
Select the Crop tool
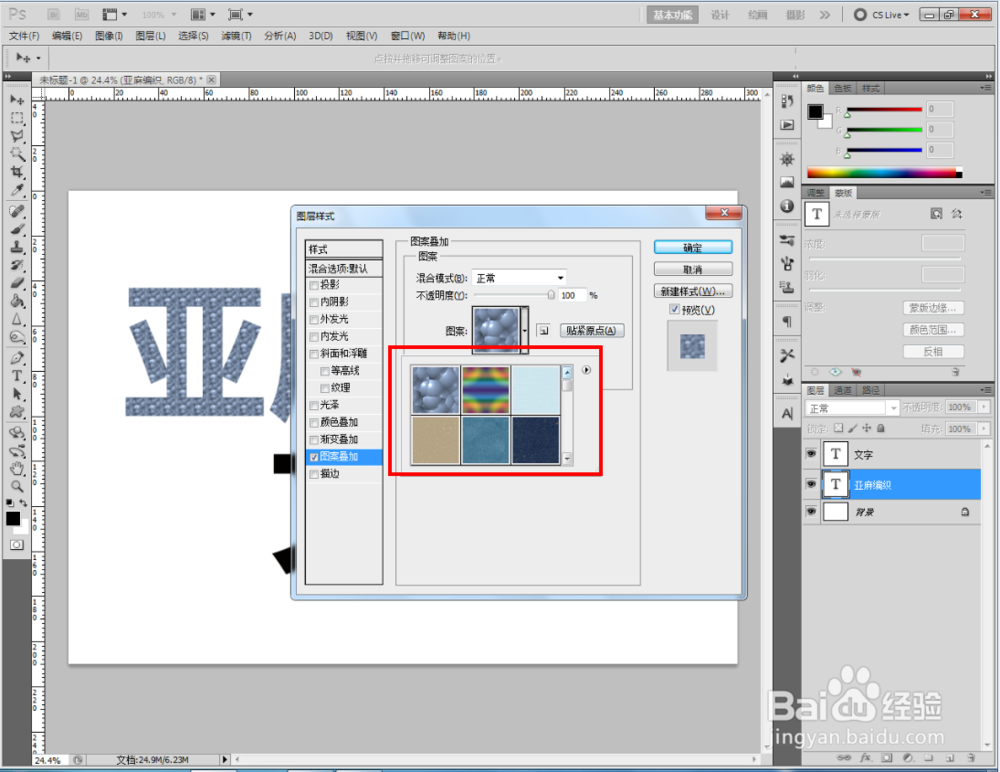pyautogui.click(x=17, y=172)
